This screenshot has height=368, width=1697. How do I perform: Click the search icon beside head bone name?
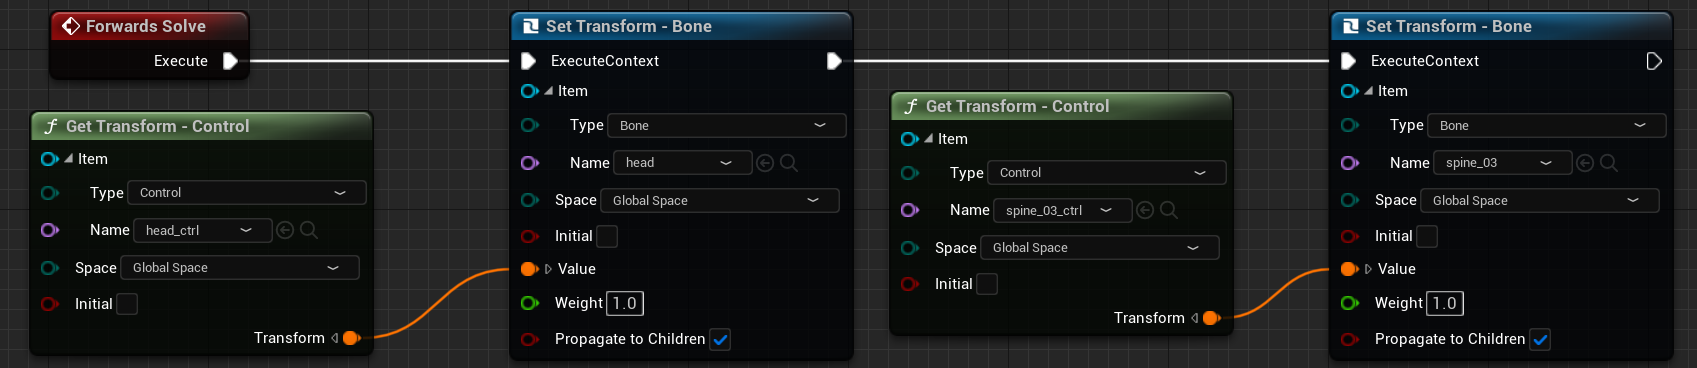point(789,162)
